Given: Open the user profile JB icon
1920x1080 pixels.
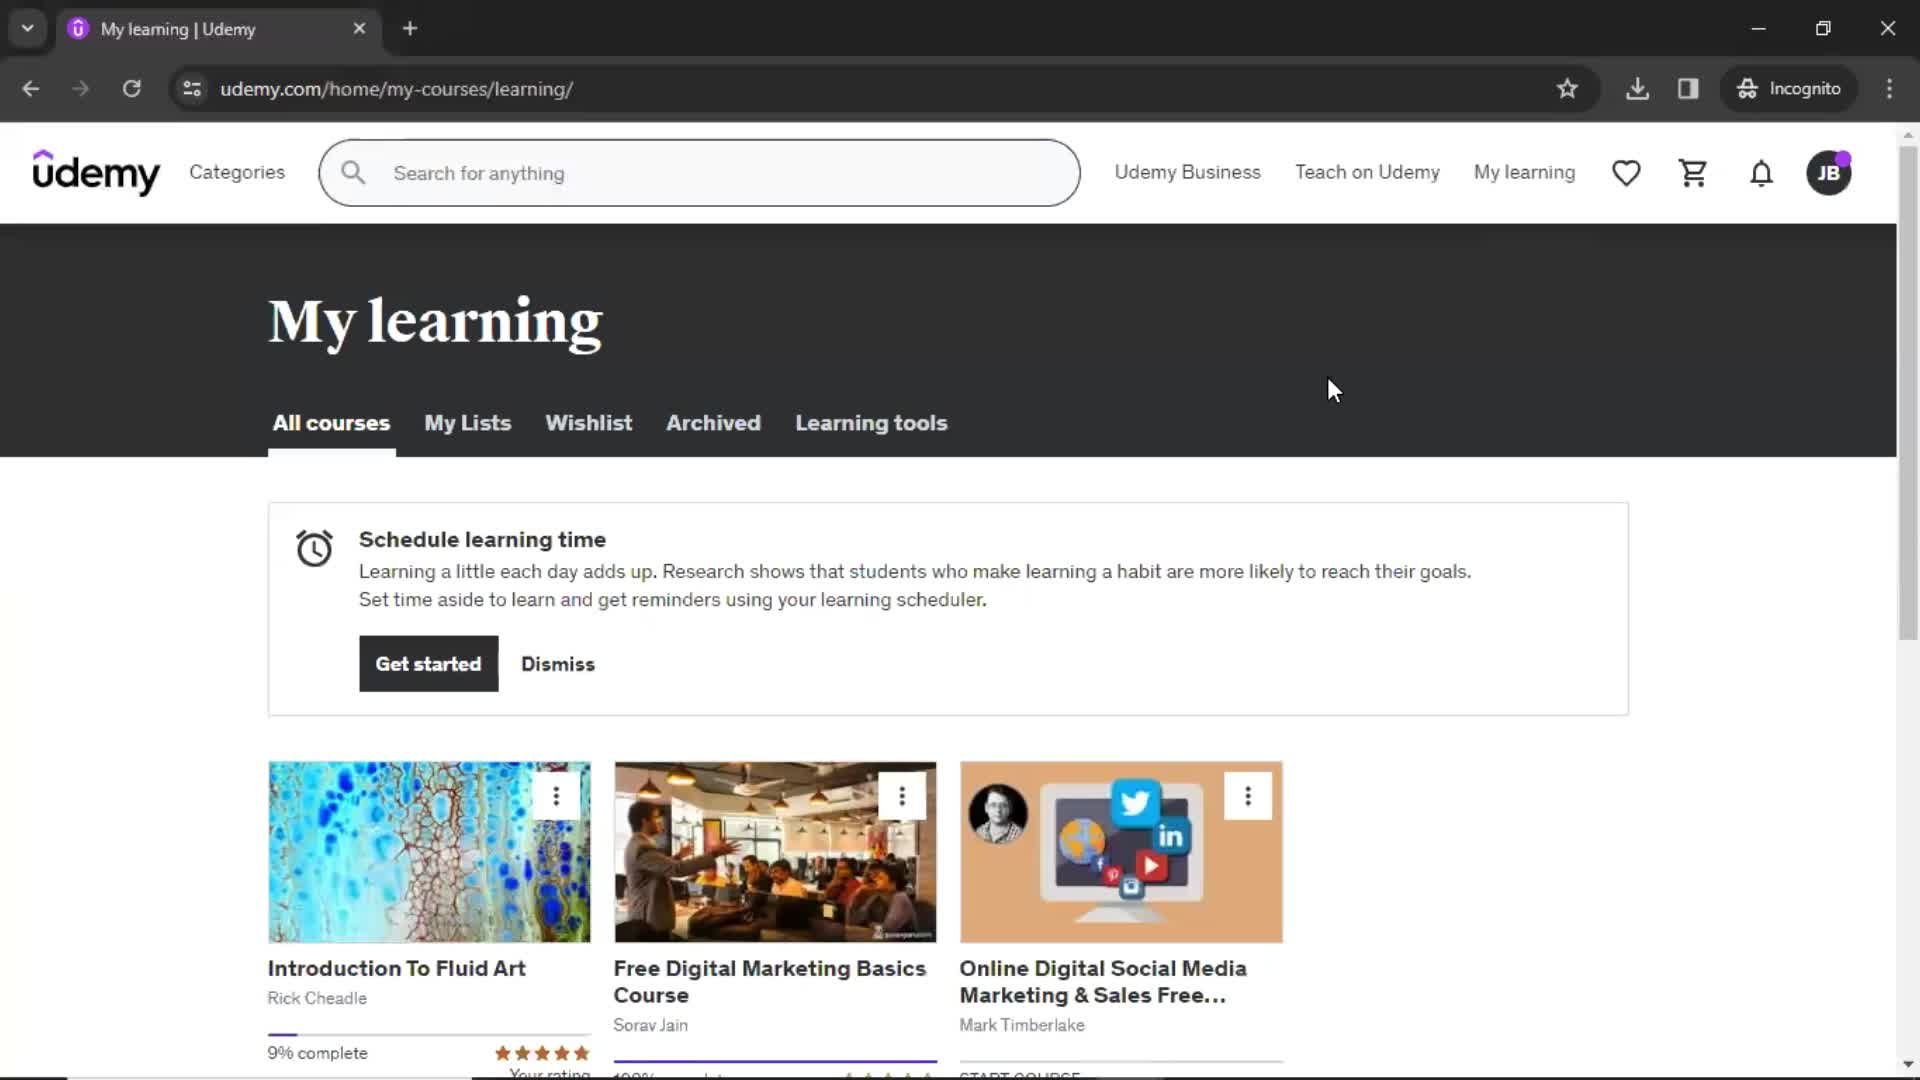Looking at the screenshot, I should (x=1829, y=173).
